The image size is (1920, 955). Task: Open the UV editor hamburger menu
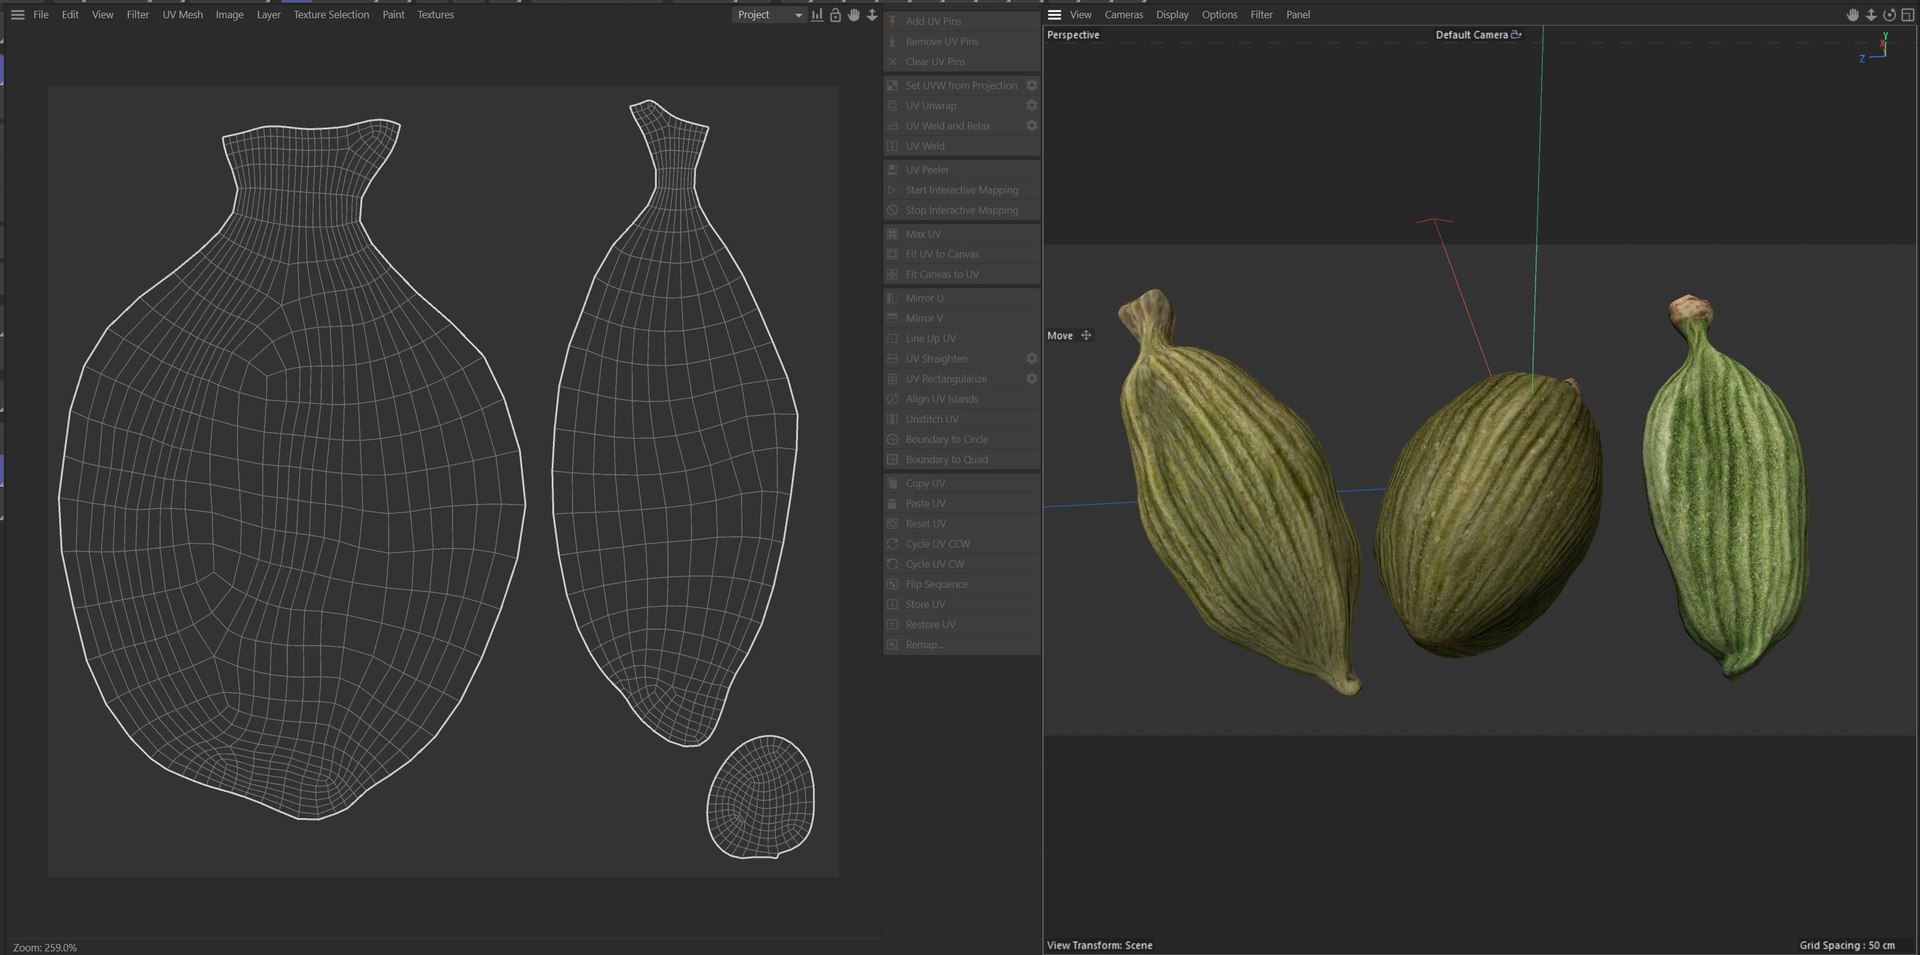click(x=17, y=15)
